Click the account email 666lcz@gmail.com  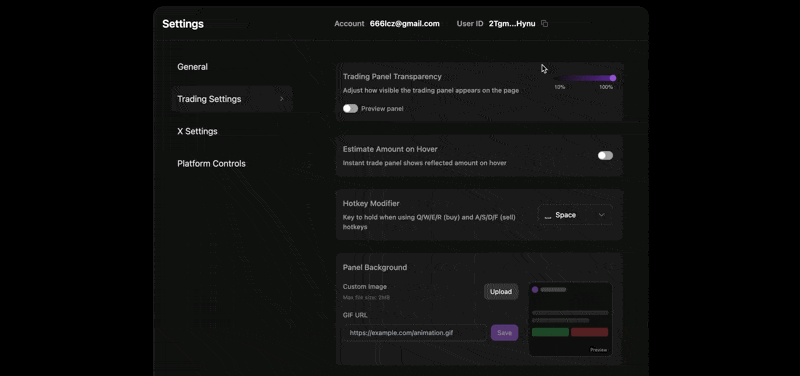click(x=405, y=23)
